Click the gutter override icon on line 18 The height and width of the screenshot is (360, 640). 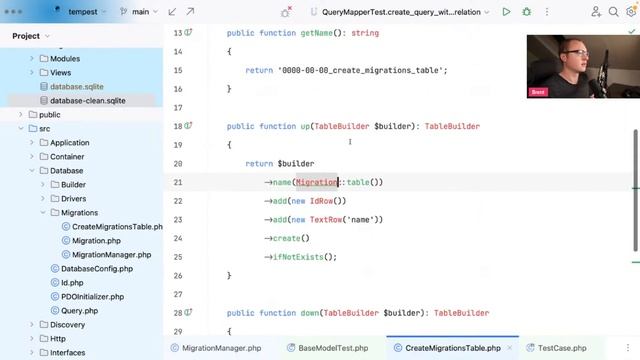188,126
